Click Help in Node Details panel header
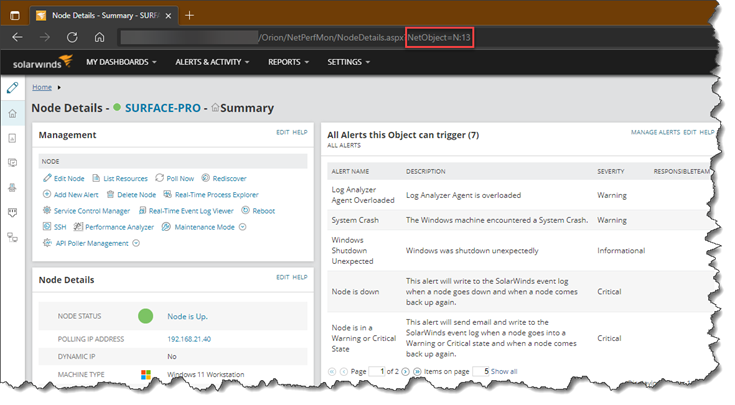This screenshot has width=735, height=405. click(x=300, y=277)
